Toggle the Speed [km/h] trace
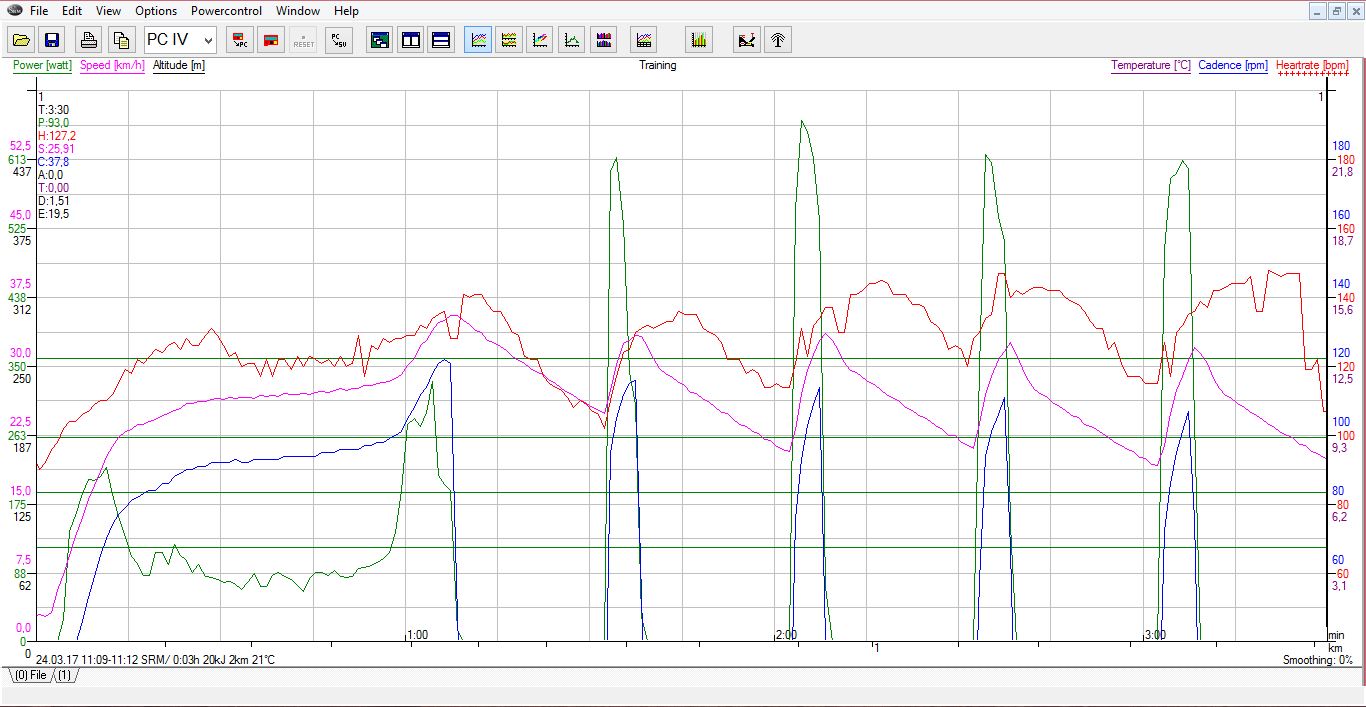 [x=112, y=66]
